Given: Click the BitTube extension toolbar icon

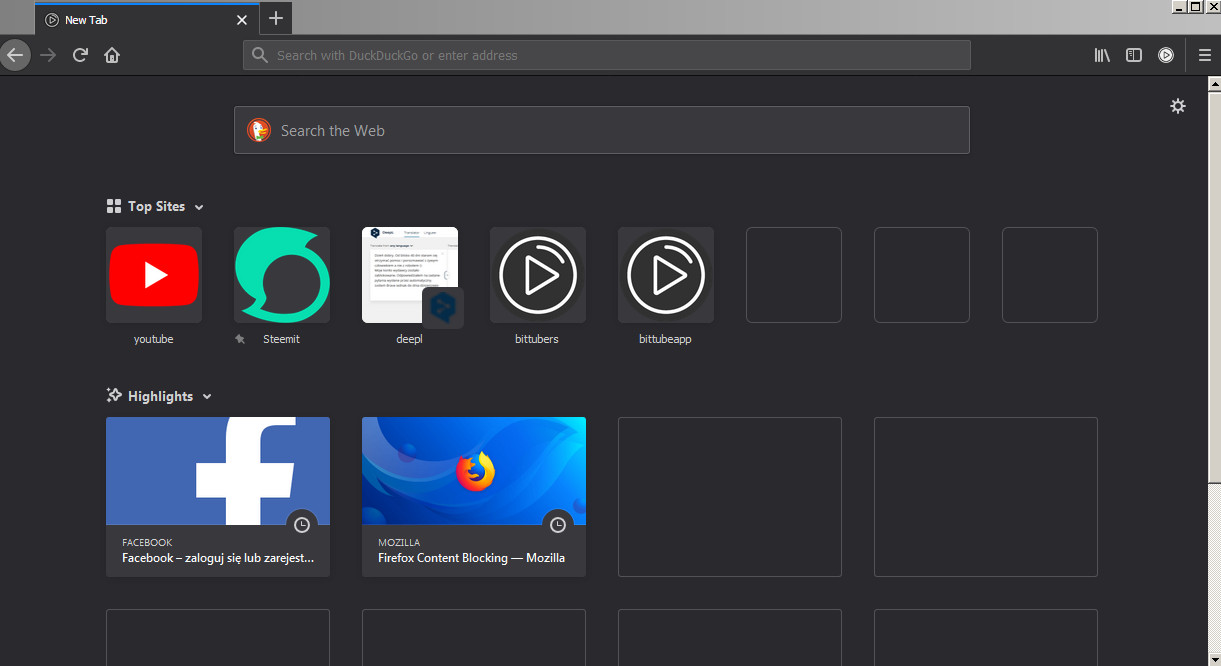Looking at the screenshot, I should pyautogui.click(x=1166, y=55).
